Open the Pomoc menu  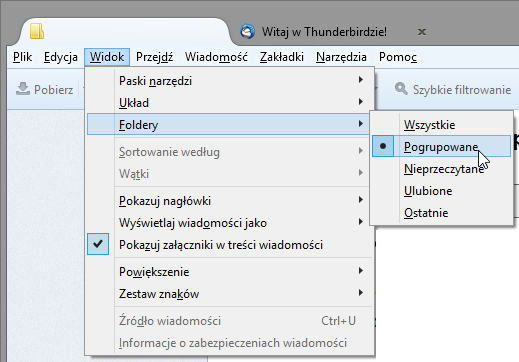tap(398, 57)
